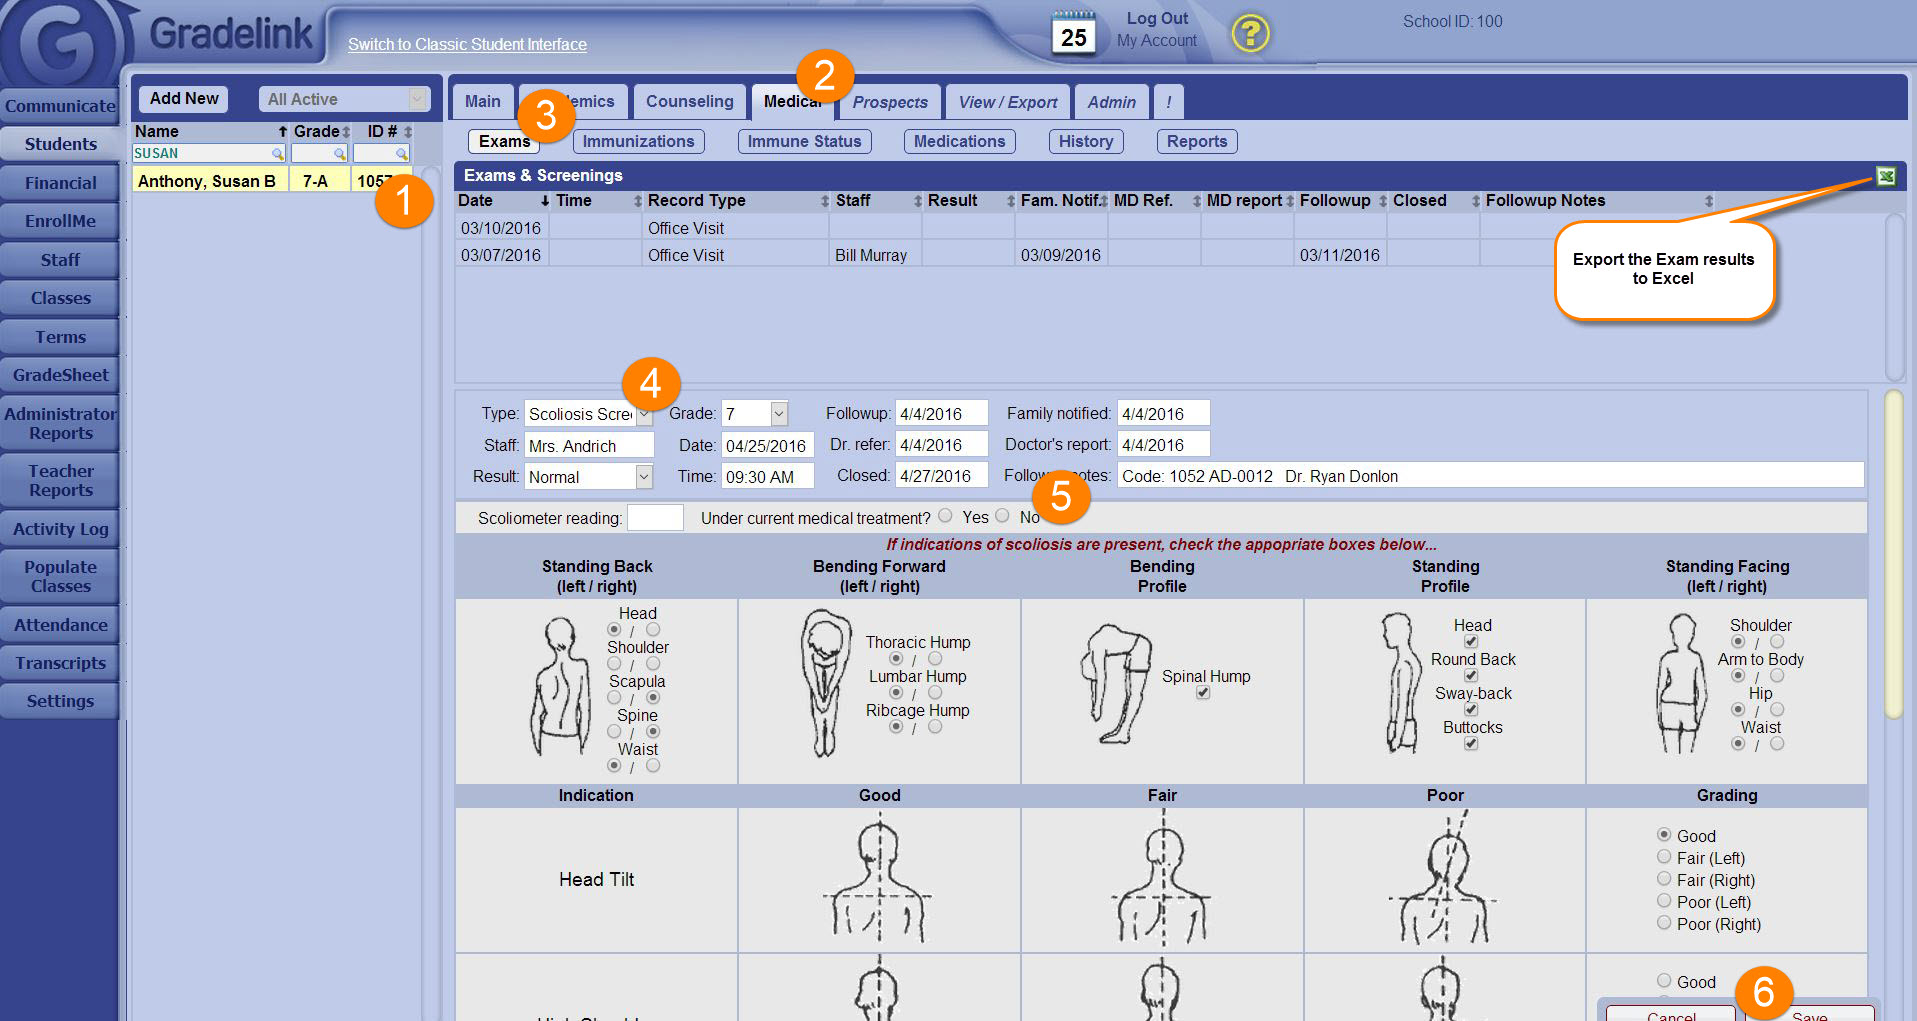
Task: Click the Export to Excel icon
Action: tap(1885, 176)
